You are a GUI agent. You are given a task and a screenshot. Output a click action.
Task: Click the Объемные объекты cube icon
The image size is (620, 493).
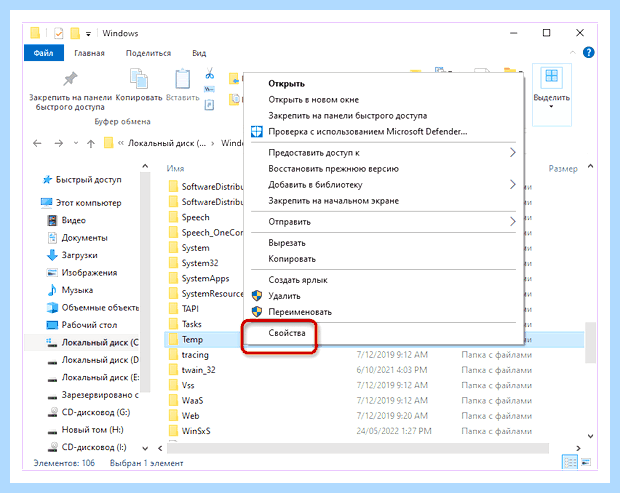[52, 307]
